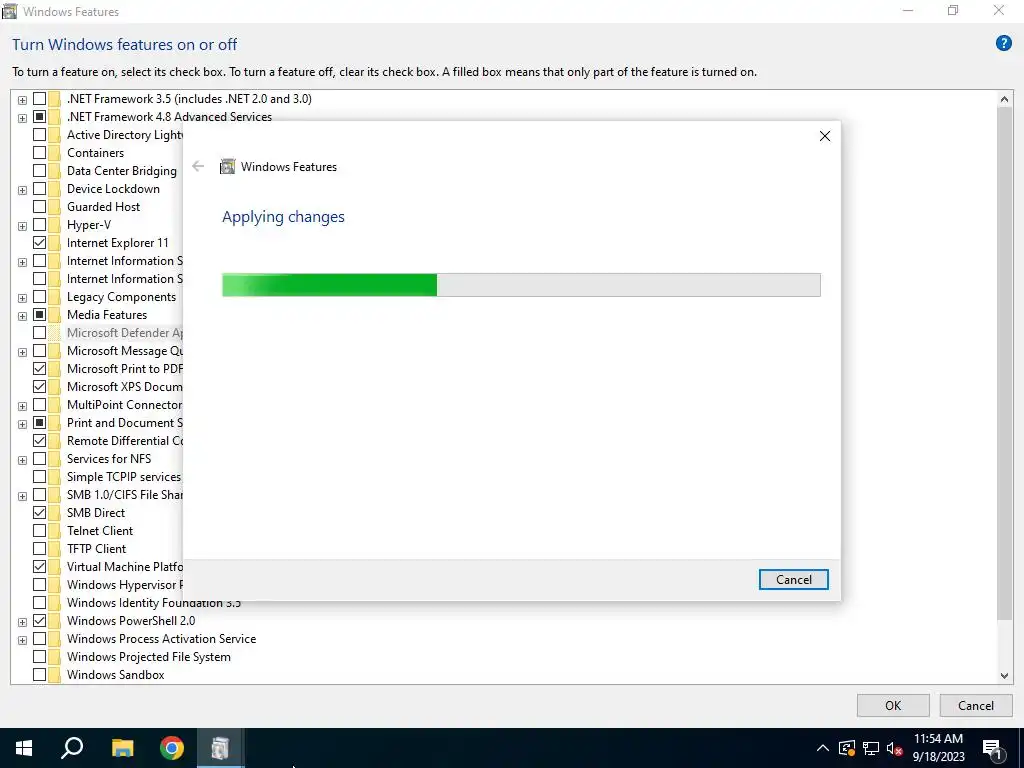Select the Microsoft Print to PDF row
This screenshot has width=1024, height=768.
[x=124, y=369]
